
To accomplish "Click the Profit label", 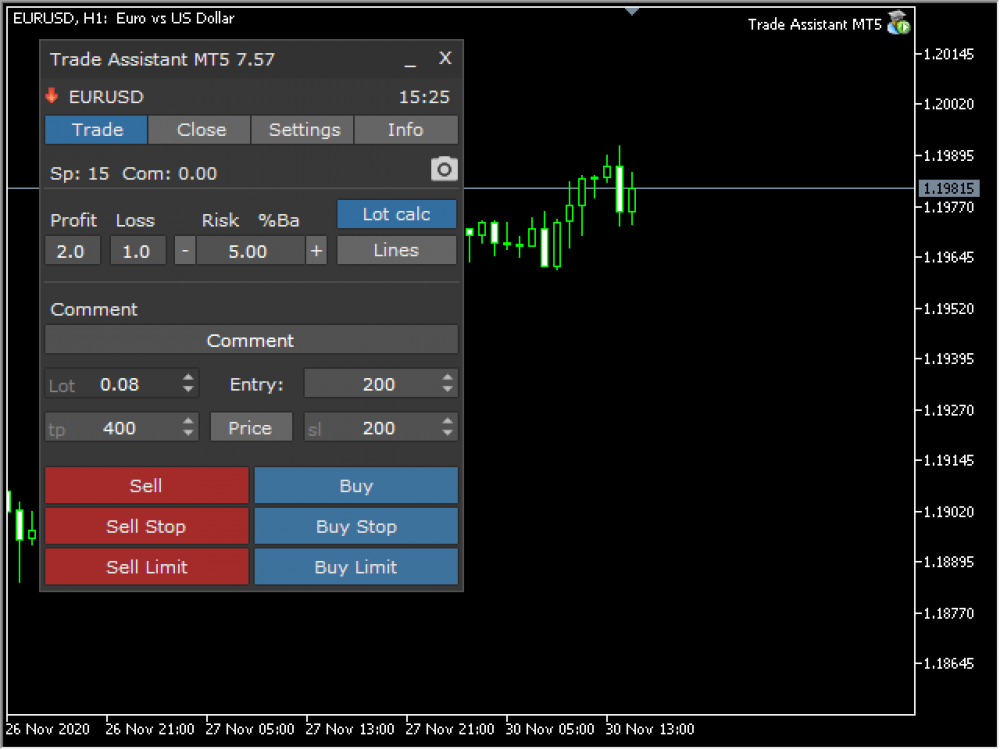I will [x=73, y=221].
